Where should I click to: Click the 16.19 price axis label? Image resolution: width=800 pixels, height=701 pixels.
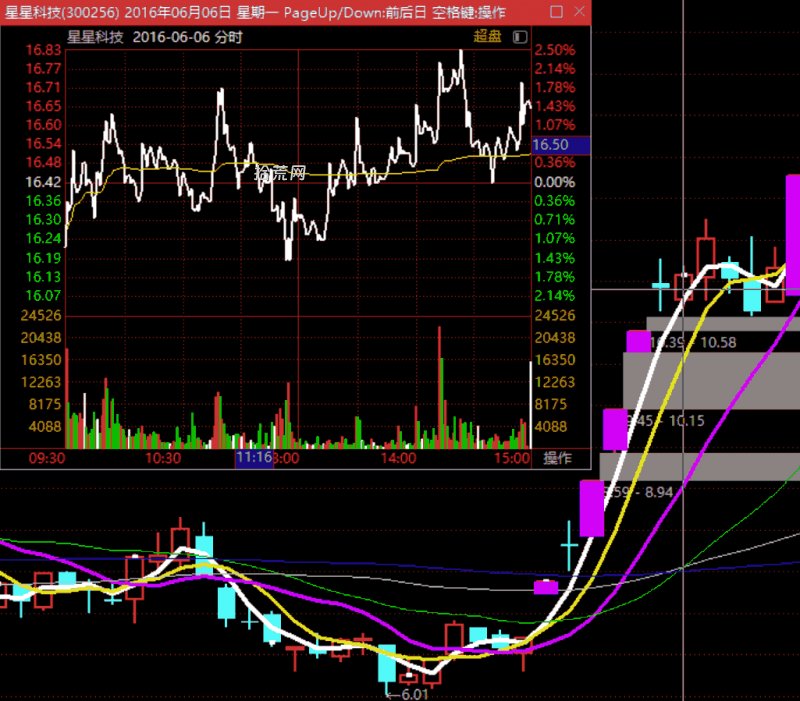(43, 258)
